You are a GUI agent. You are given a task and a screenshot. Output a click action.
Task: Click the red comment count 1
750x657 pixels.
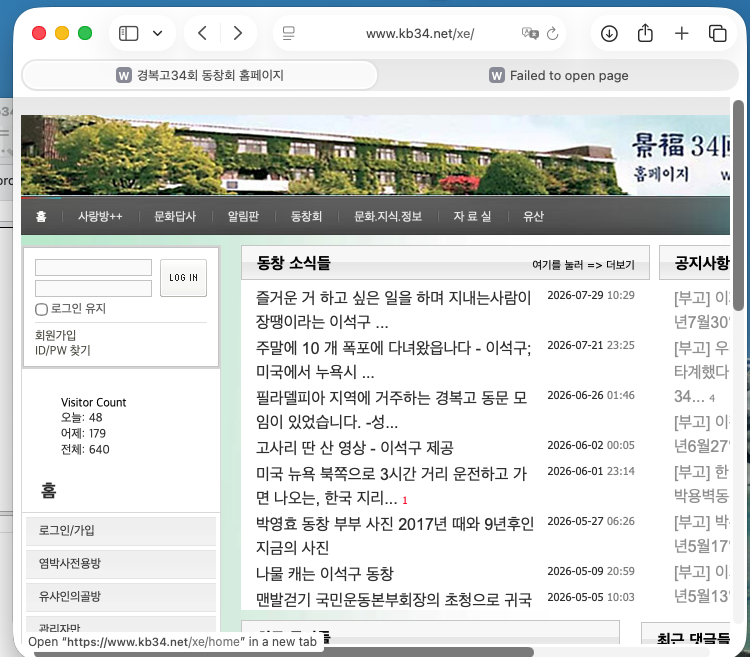405,500
